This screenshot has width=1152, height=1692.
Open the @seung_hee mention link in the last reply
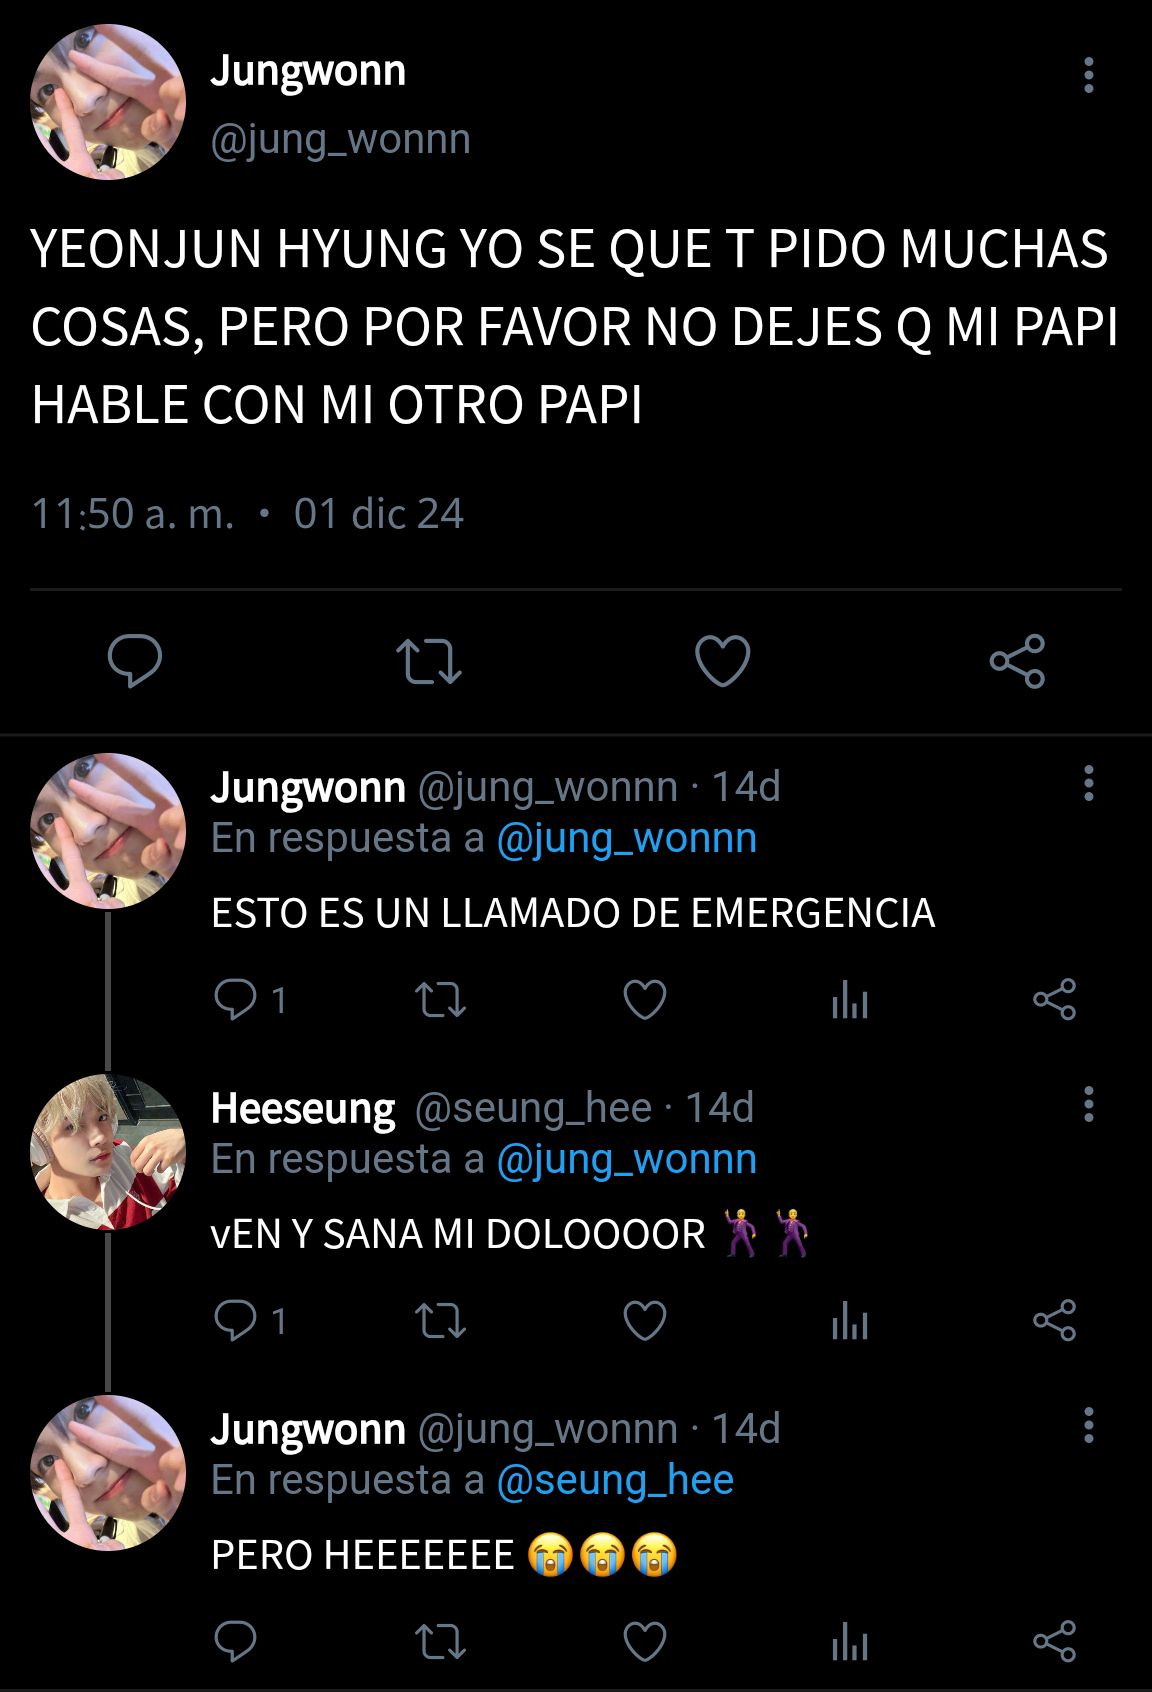(615, 1480)
